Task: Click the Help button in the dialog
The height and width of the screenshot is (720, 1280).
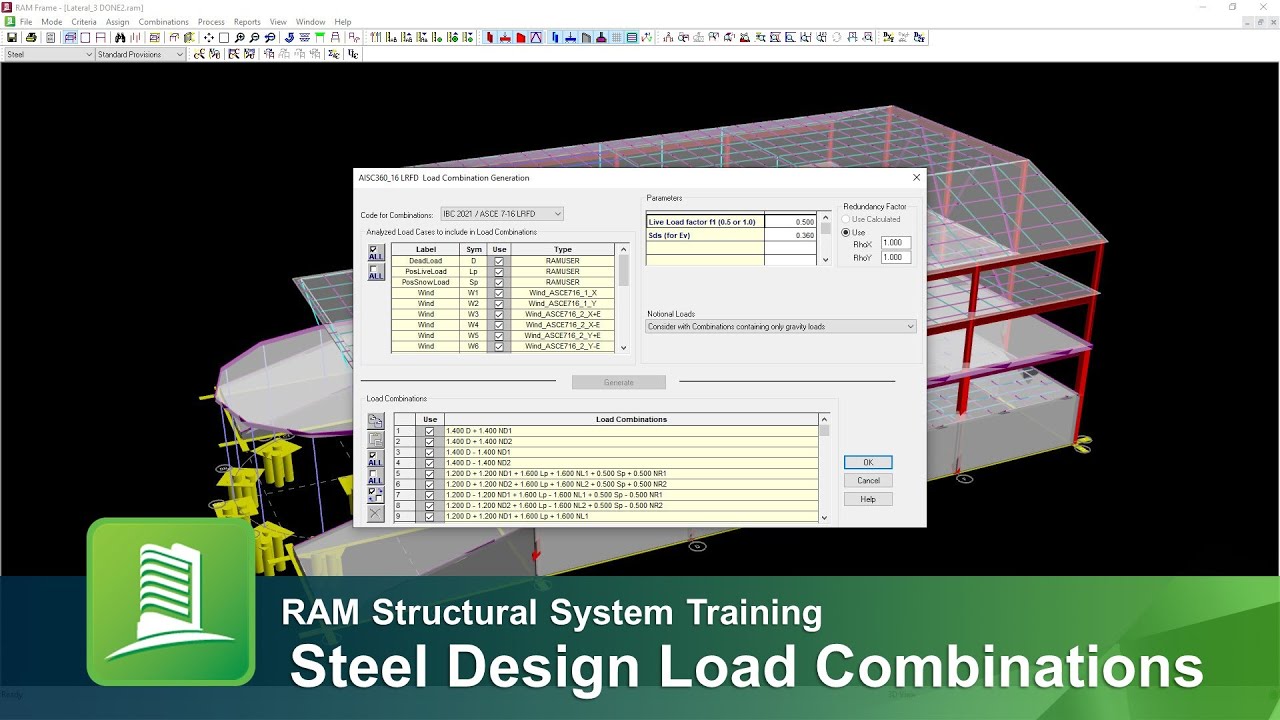Action: coord(868,499)
